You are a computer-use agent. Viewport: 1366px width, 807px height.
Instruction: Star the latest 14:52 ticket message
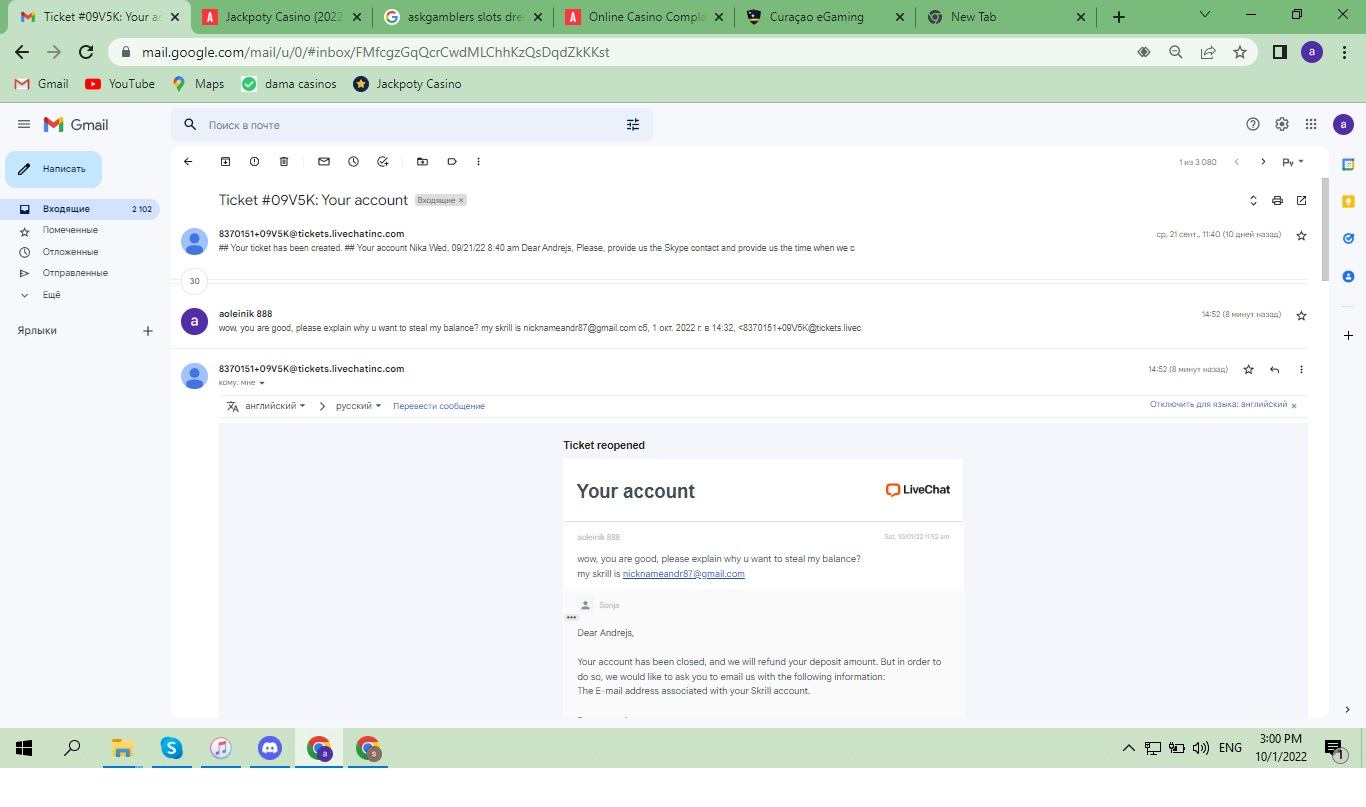1248,369
